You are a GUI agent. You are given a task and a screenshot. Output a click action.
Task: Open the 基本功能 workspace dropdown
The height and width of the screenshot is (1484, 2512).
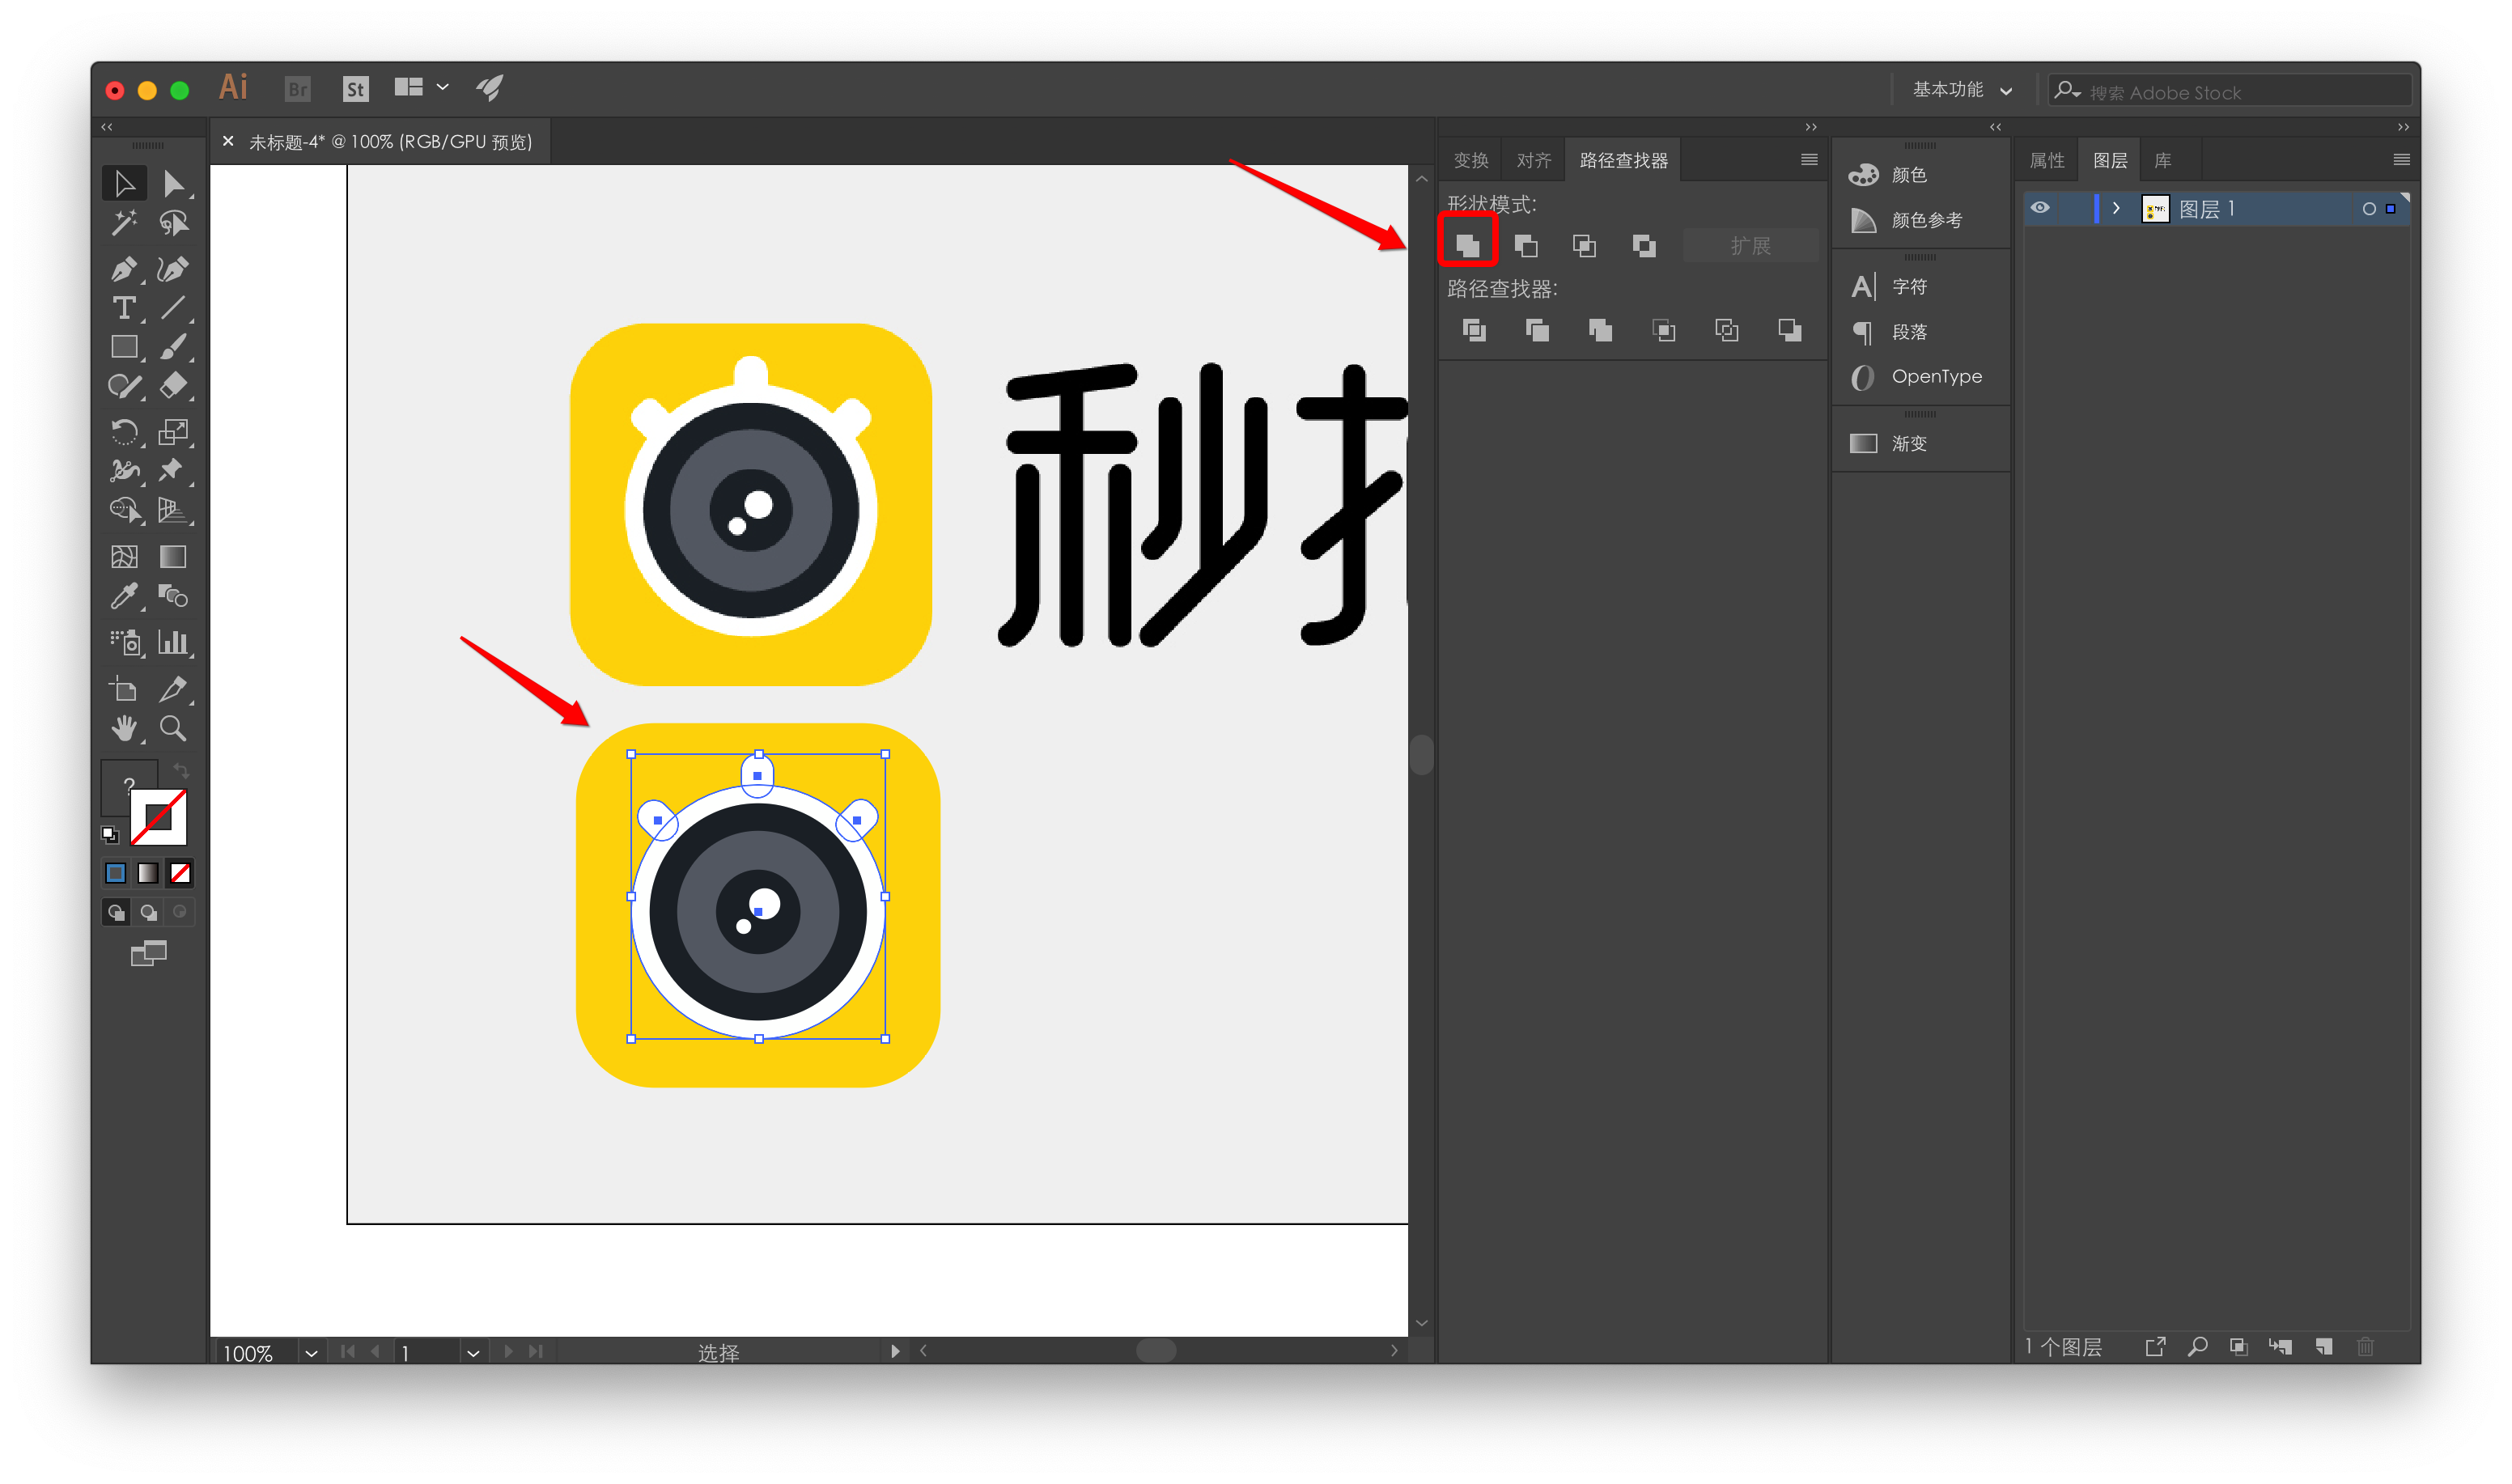pyautogui.click(x=1962, y=90)
